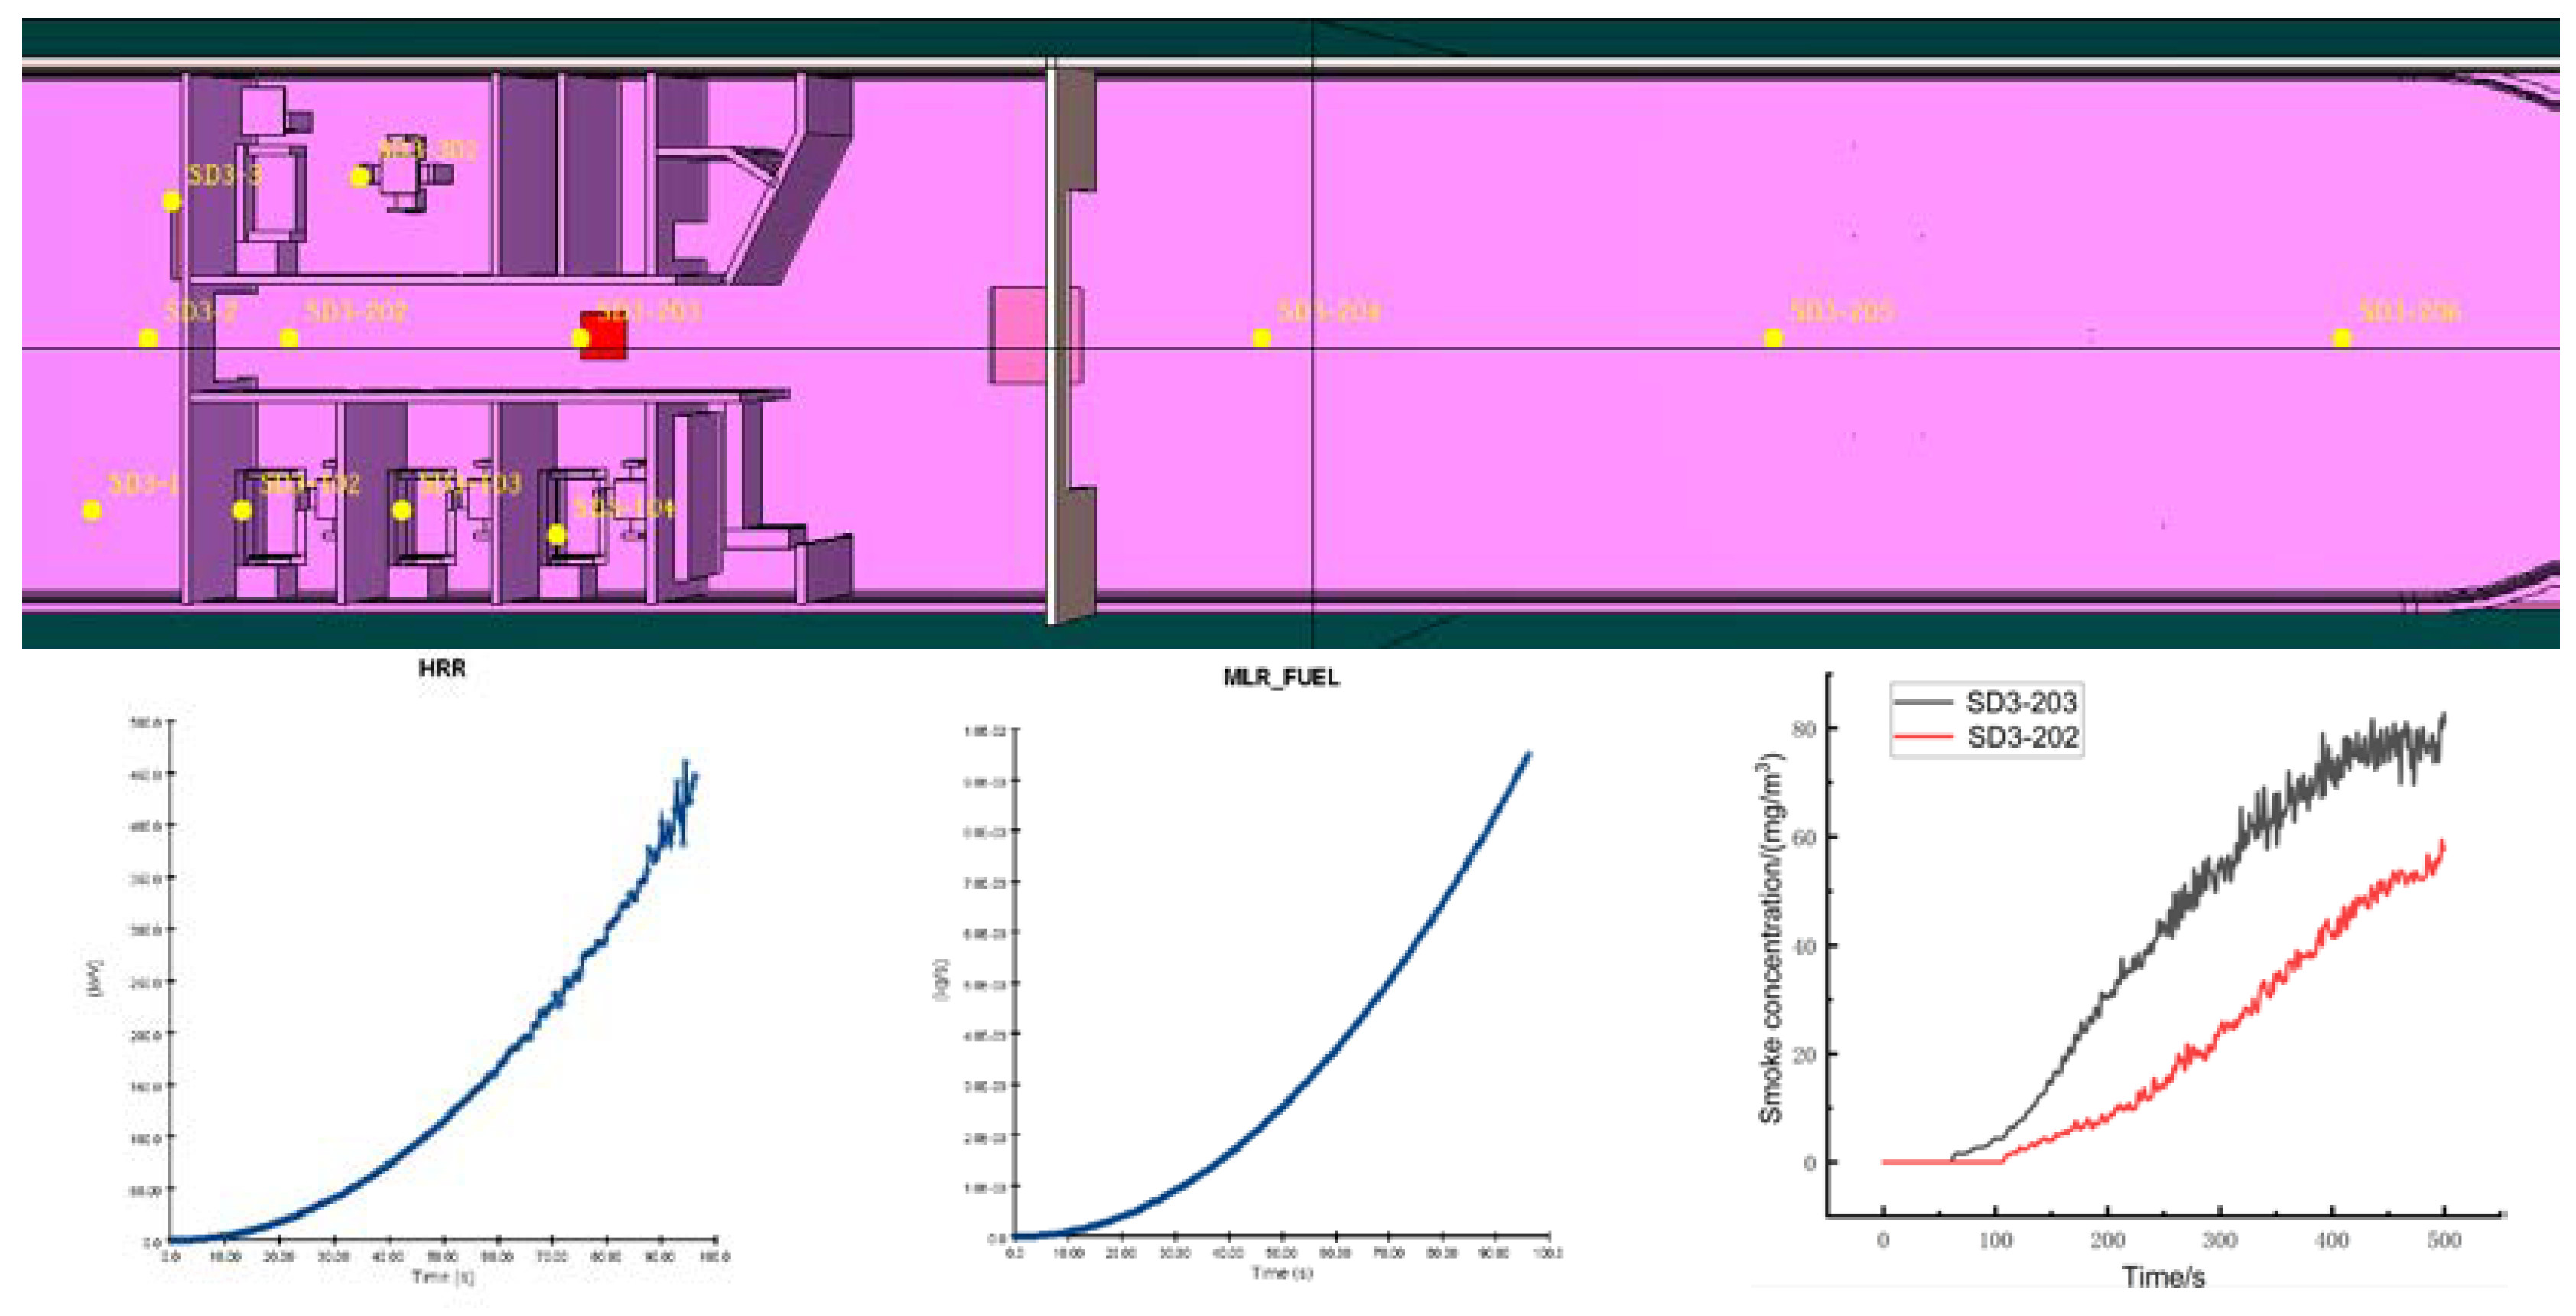Click the yellow marker beside upper-room table
Screen dimensions: 2576x1316
[x=359, y=178]
